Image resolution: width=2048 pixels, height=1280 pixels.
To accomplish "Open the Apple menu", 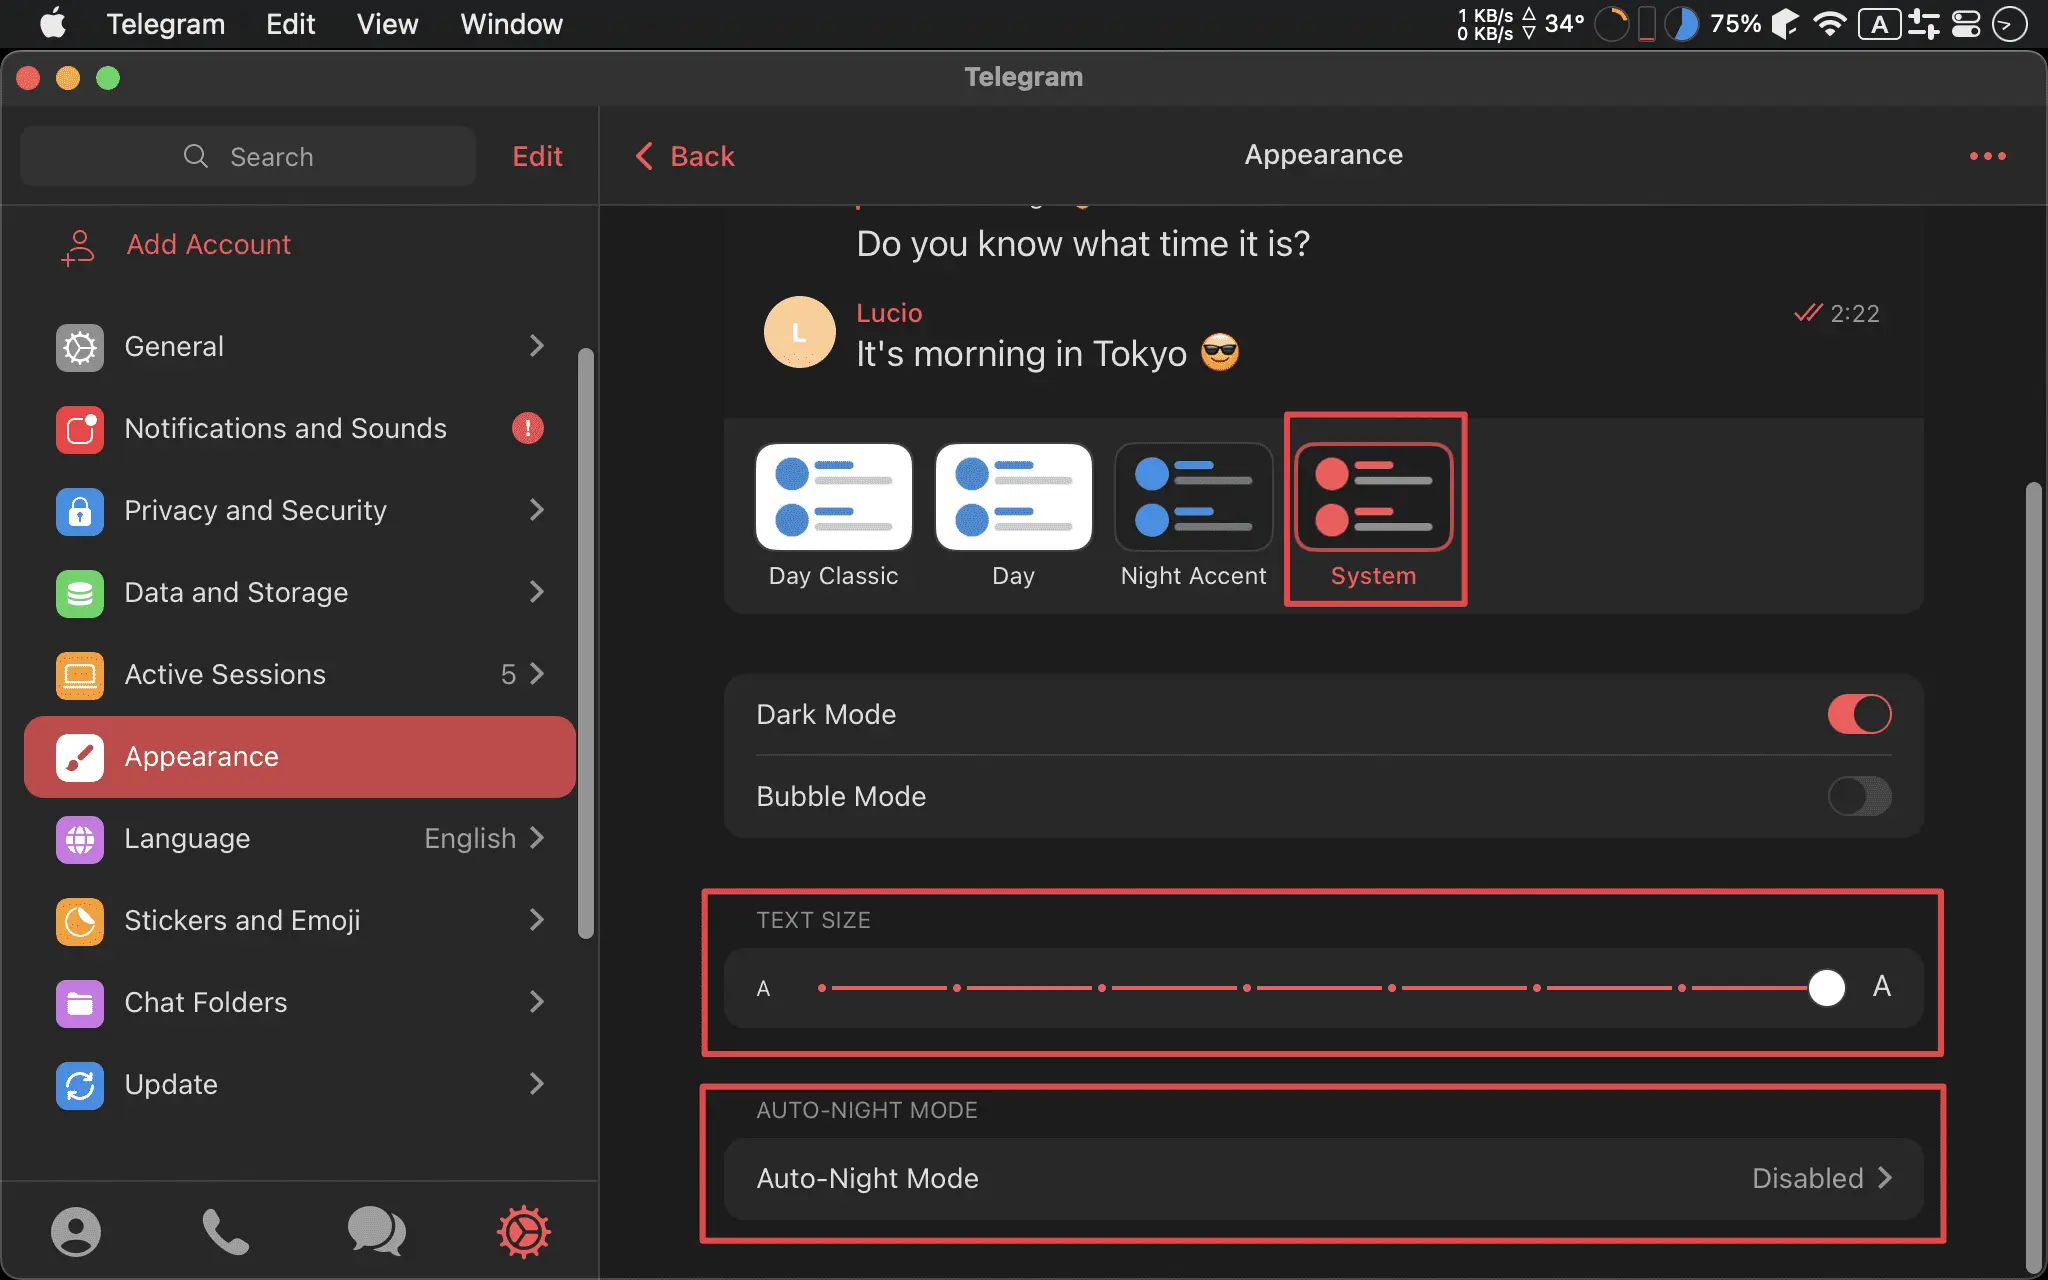I will pos(53,23).
